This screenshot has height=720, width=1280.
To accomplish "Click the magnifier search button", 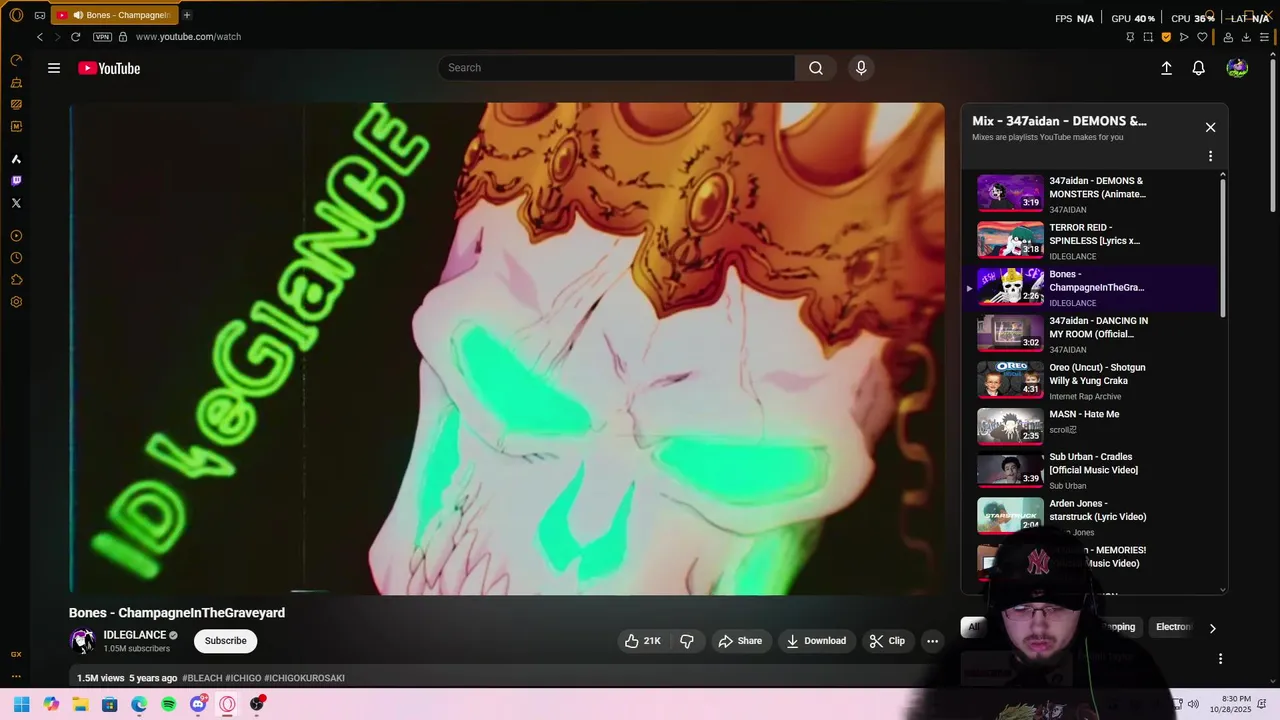I will pyautogui.click(x=816, y=68).
